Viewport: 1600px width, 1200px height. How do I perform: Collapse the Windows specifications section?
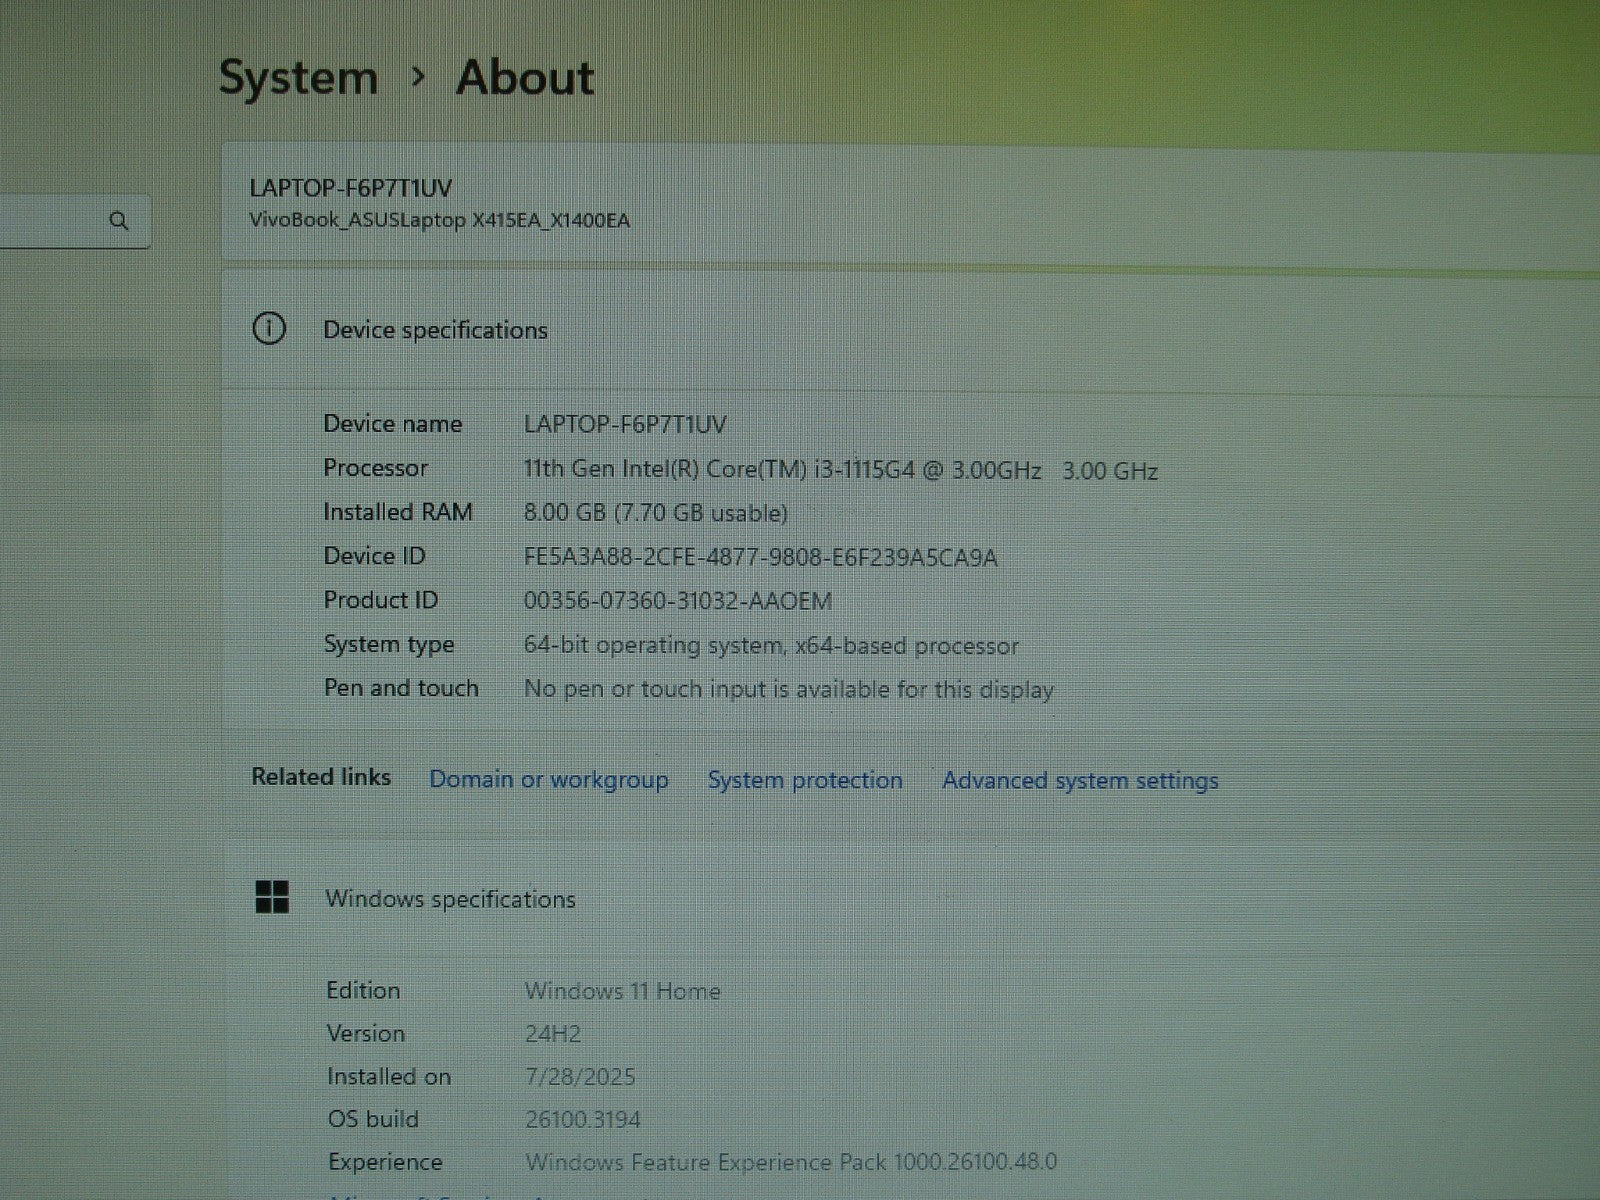(x=450, y=899)
